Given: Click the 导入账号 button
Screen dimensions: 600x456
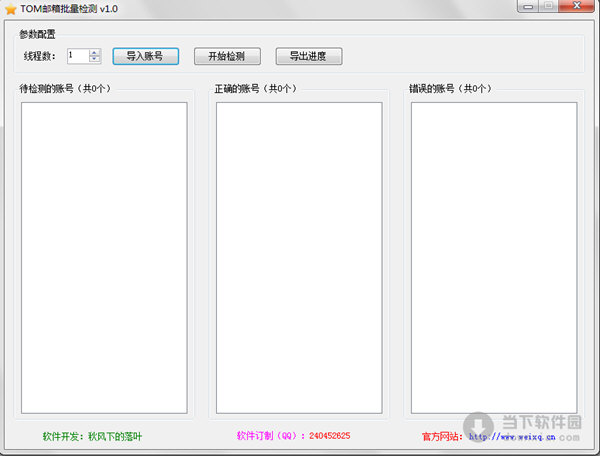Looking at the screenshot, I should coord(145,56).
